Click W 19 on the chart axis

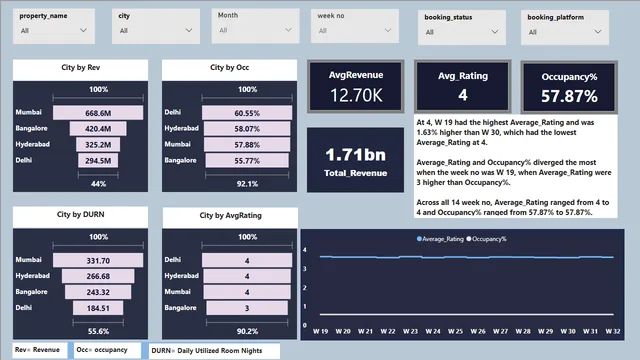(320, 331)
